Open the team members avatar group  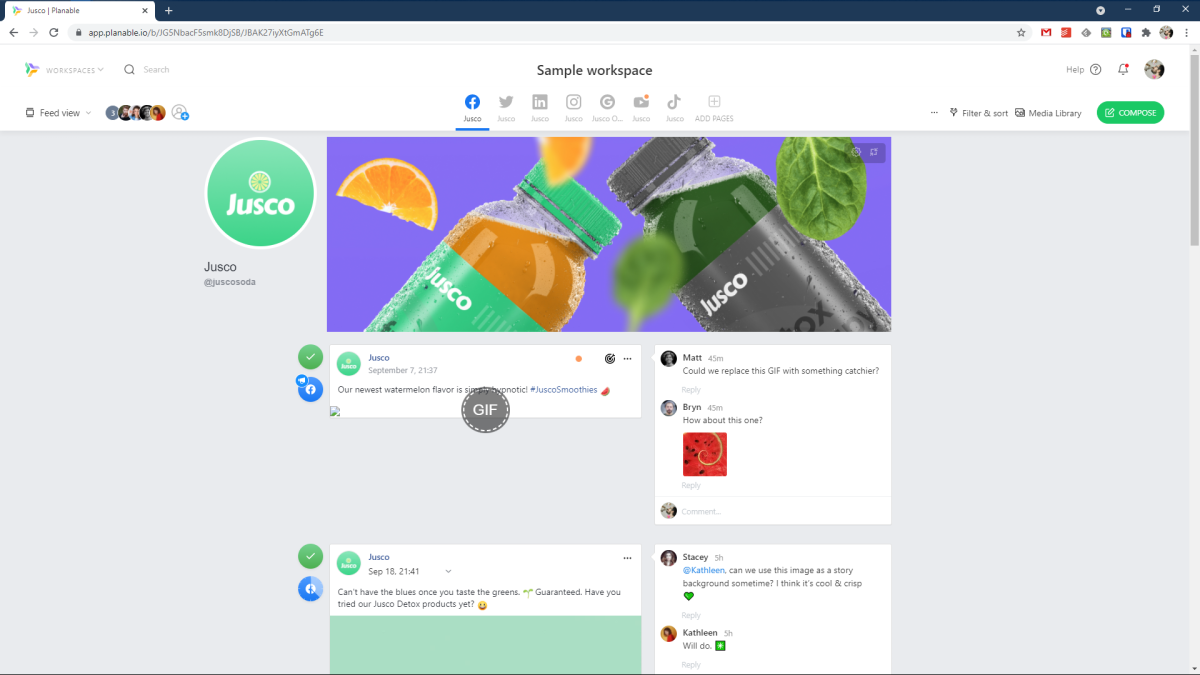pos(136,113)
